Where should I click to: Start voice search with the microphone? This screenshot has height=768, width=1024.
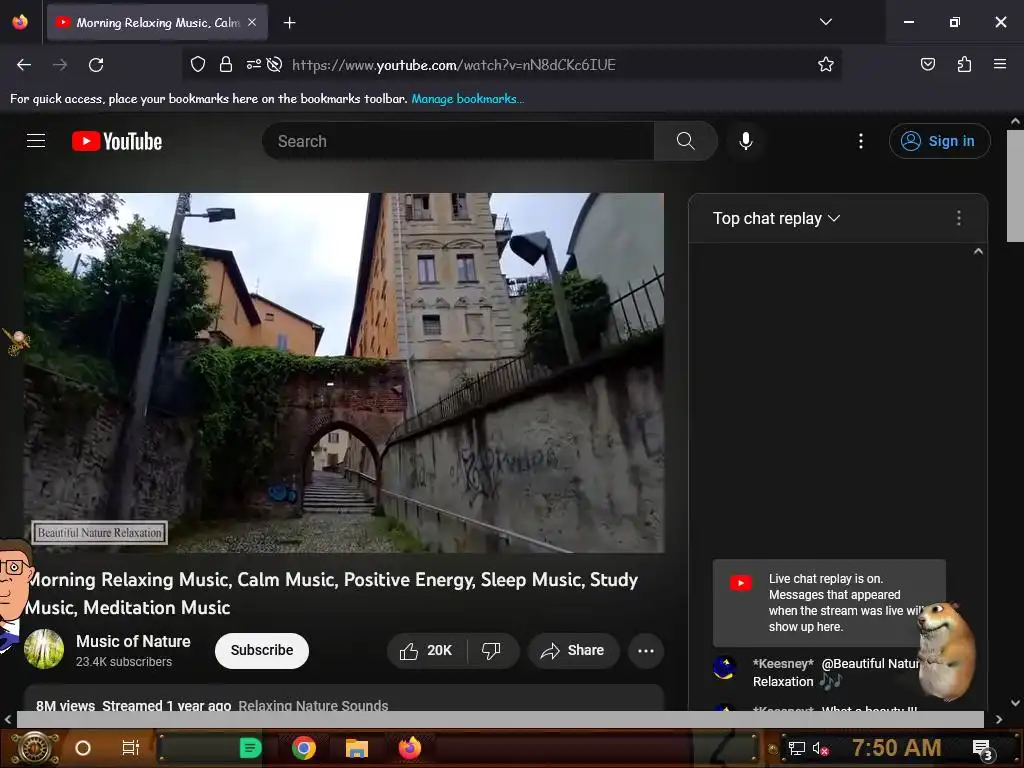(x=745, y=141)
